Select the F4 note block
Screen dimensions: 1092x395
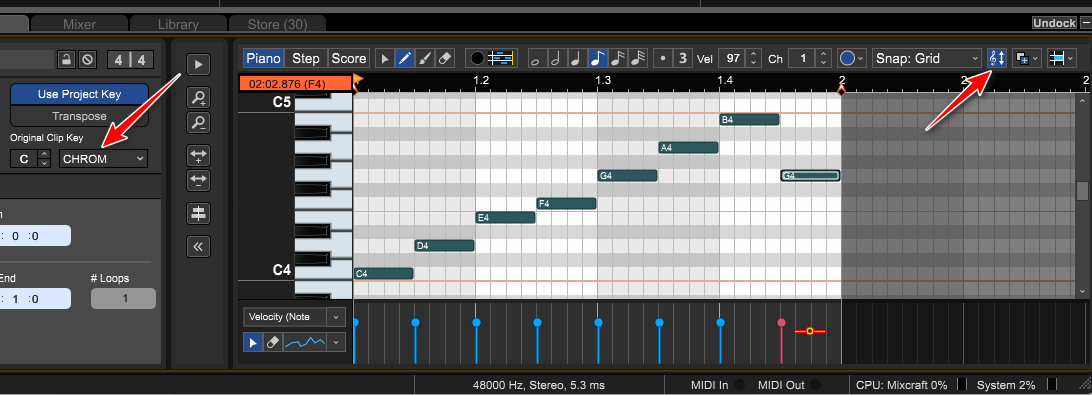coord(566,203)
